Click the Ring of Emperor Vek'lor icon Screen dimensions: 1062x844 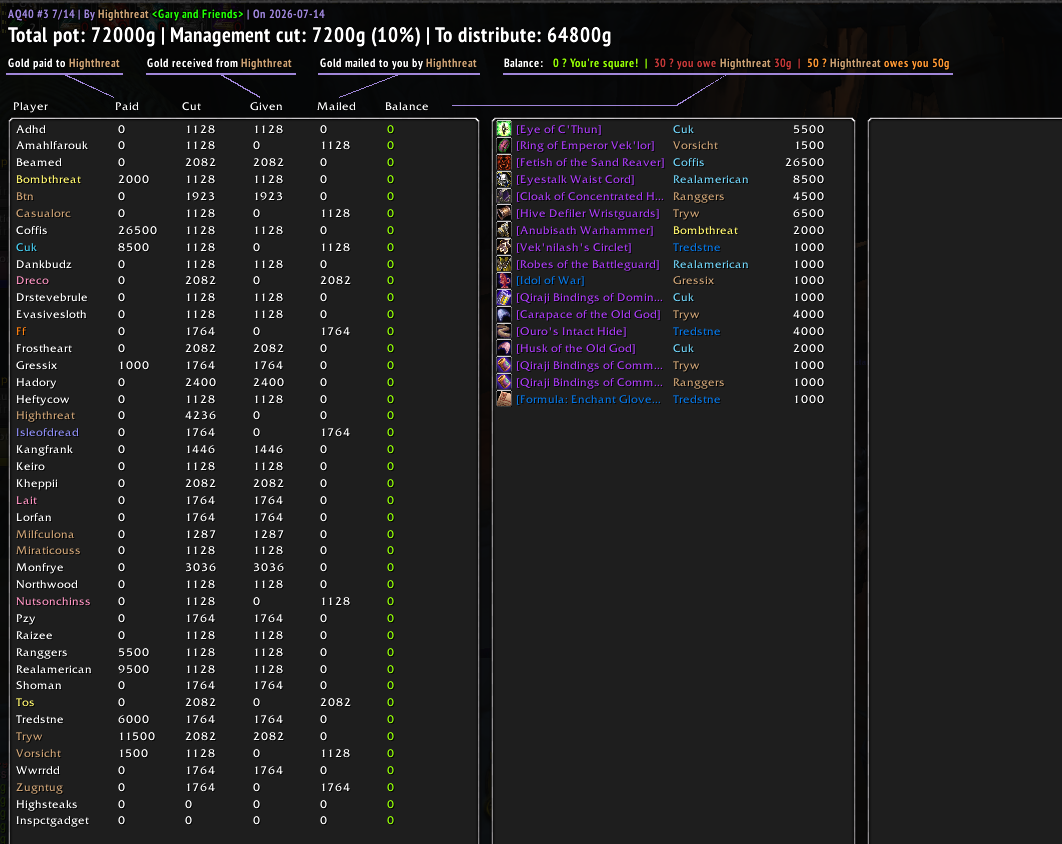pyautogui.click(x=504, y=146)
